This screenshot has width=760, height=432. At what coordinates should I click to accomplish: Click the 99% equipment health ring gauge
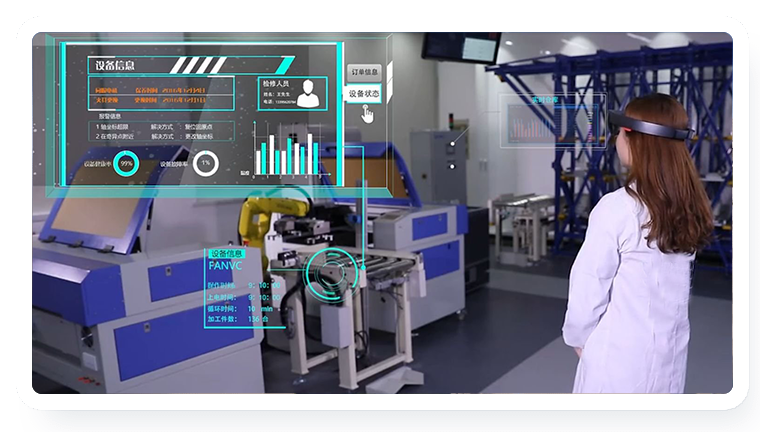click(126, 163)
